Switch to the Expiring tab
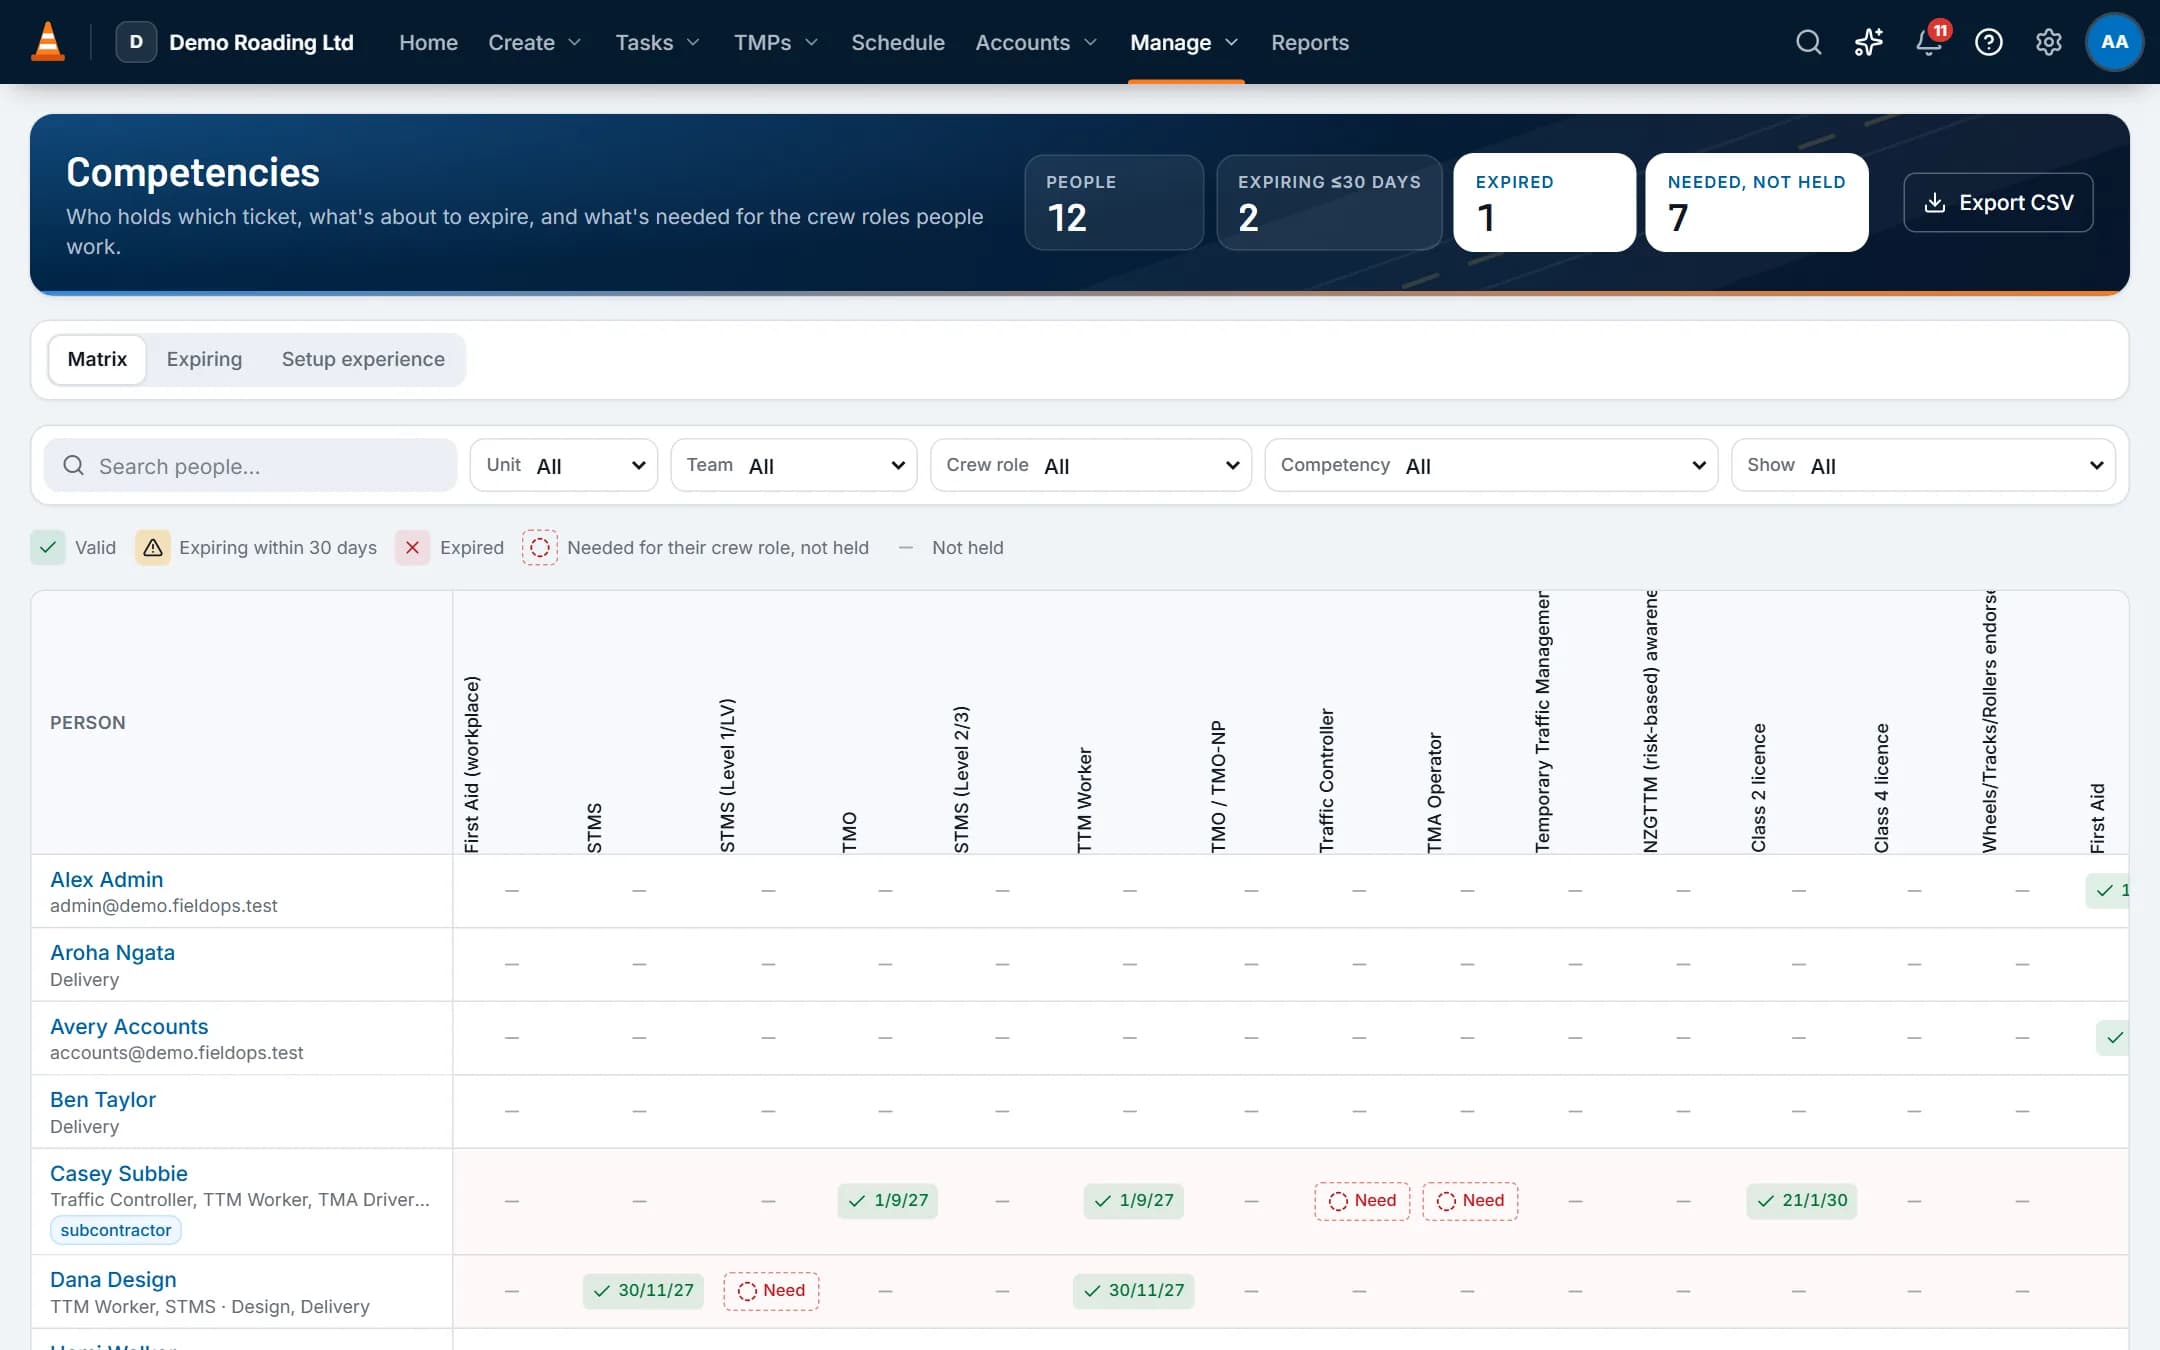Viewport: 2160px width, 1350px height. [204, 359]
